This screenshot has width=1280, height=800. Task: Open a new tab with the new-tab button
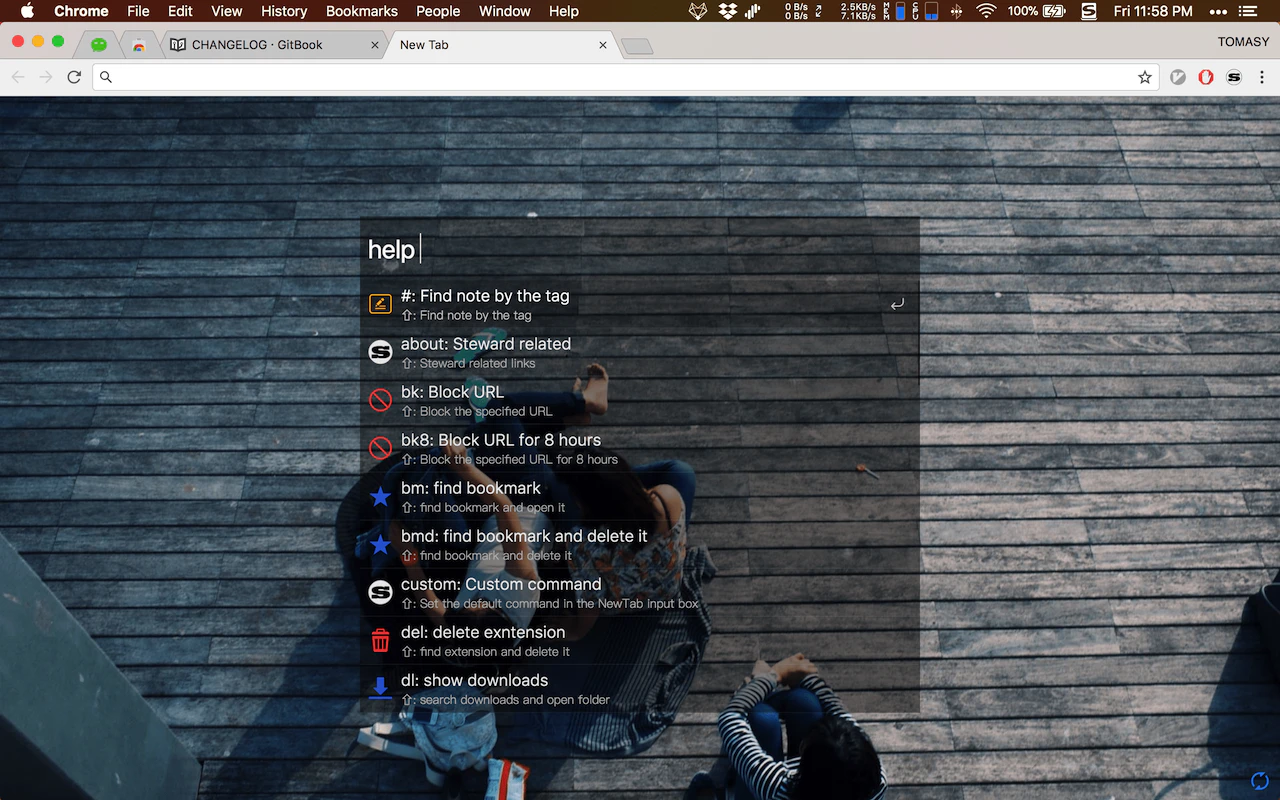637,46
